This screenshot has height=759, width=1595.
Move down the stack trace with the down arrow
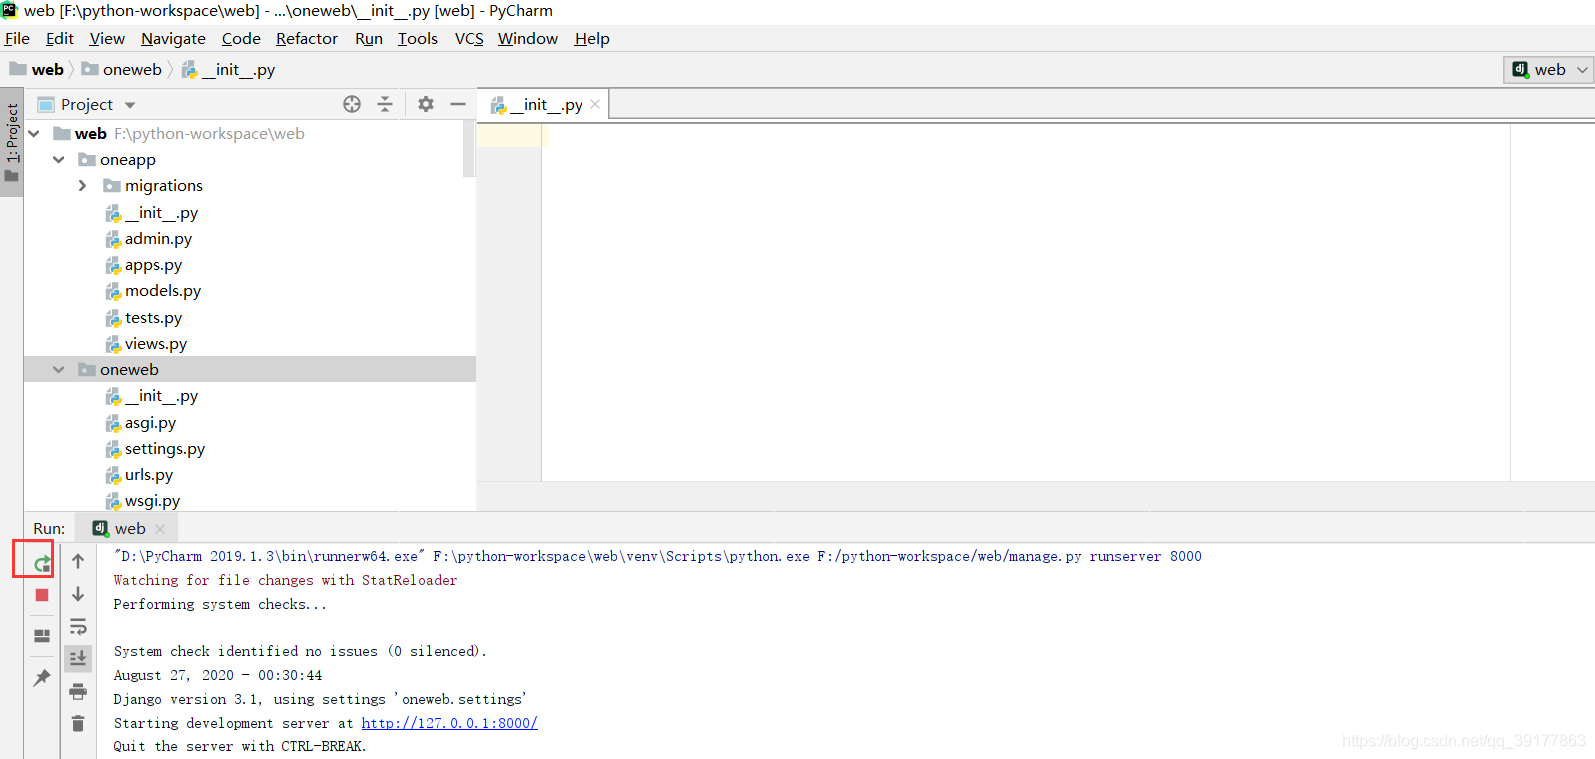[x=78, y=594]
